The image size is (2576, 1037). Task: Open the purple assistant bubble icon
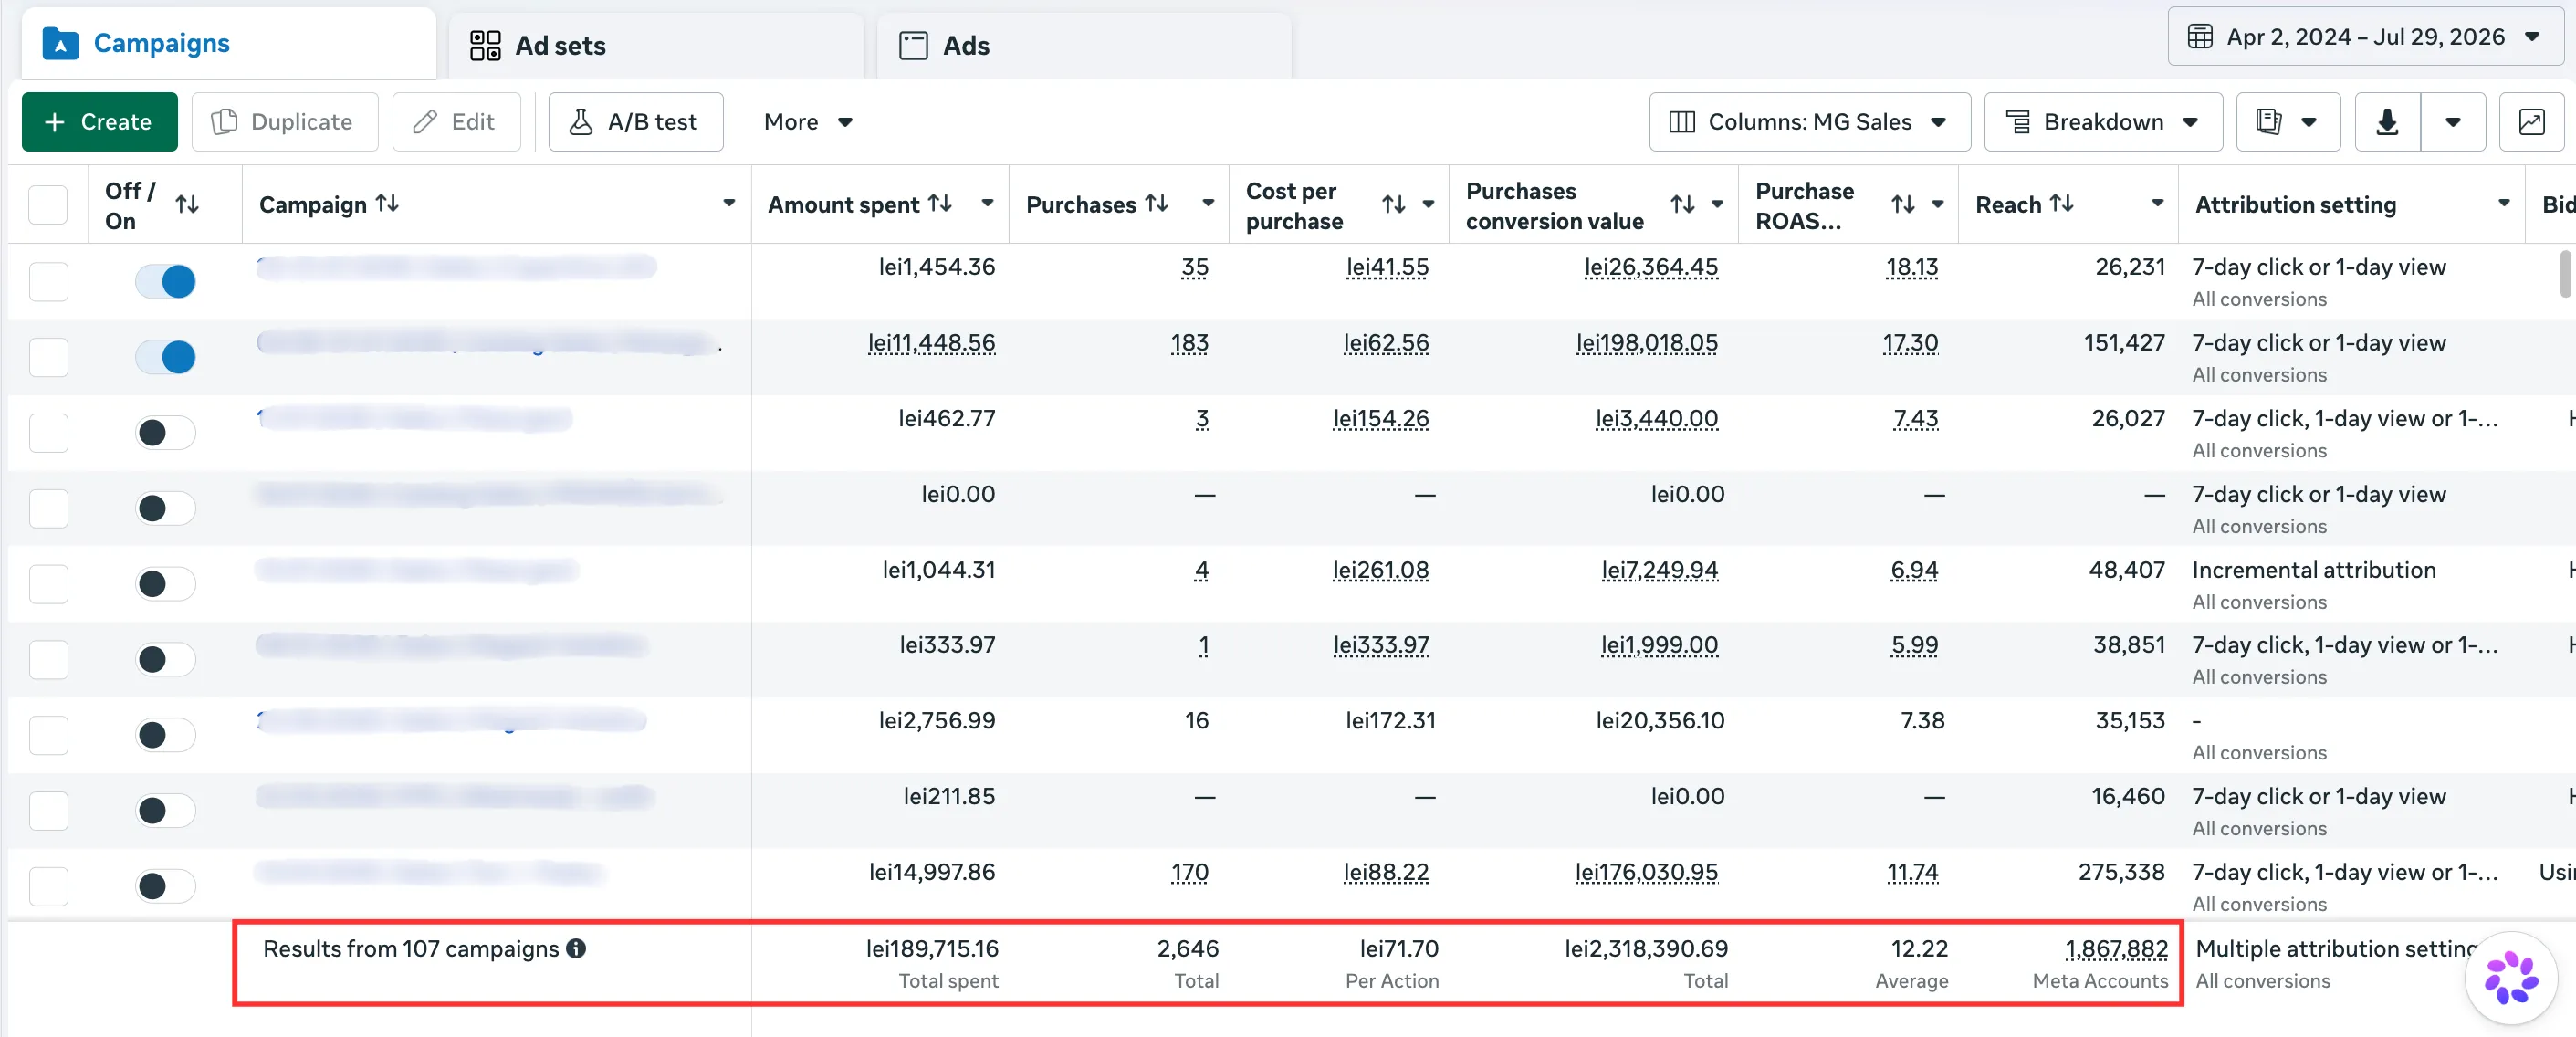coord(2511,977)
